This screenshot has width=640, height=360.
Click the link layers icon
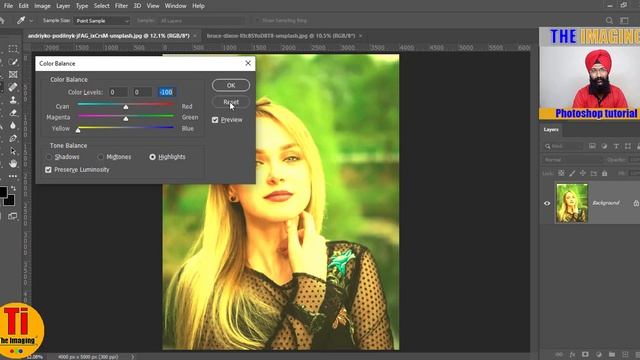pyautogui.click(x=559, y=354)
